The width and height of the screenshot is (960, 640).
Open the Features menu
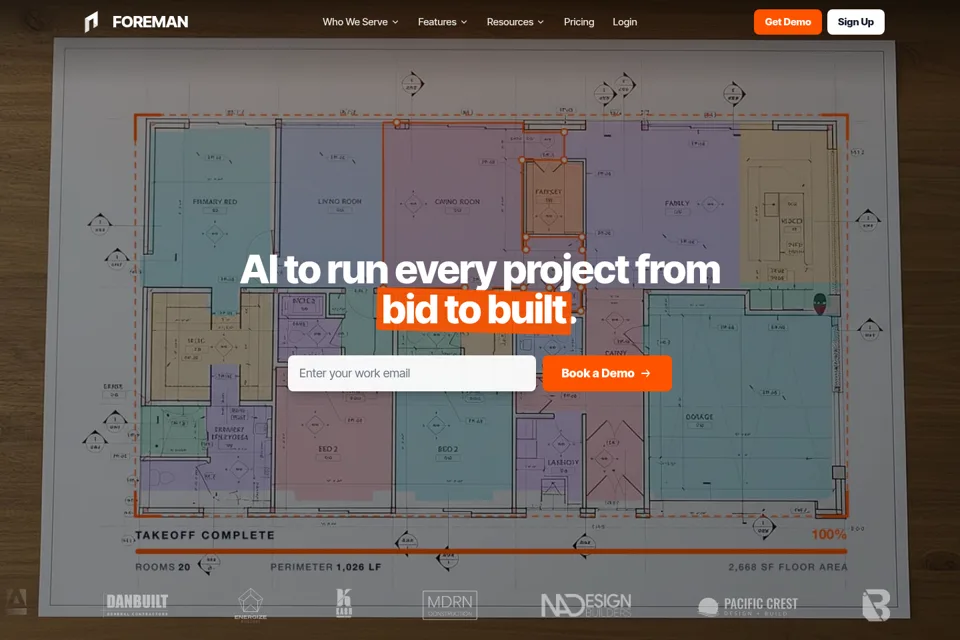coord(442,22)
